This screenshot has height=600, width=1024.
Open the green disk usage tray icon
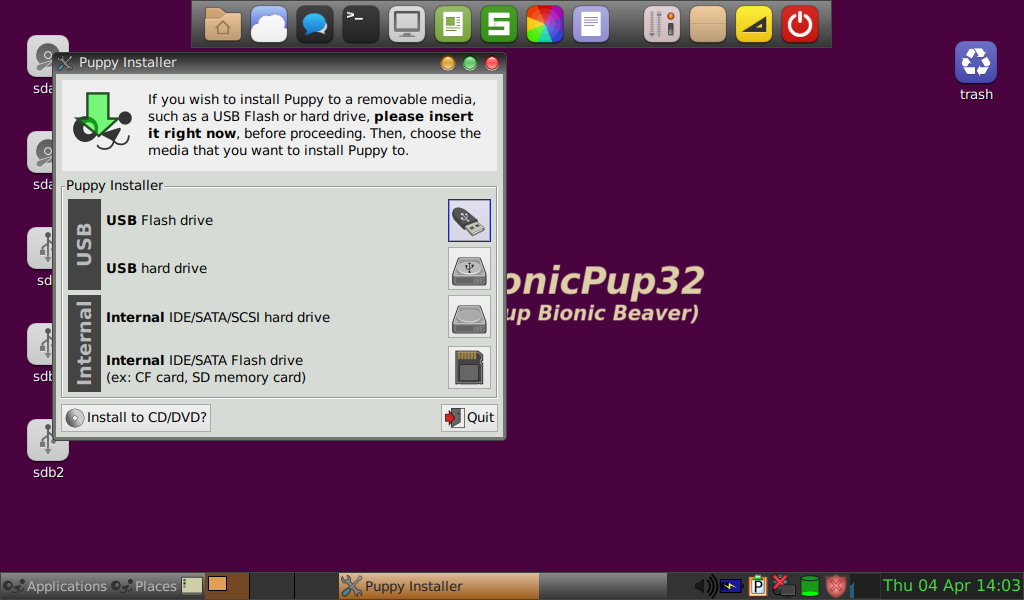tap(810, 586)
